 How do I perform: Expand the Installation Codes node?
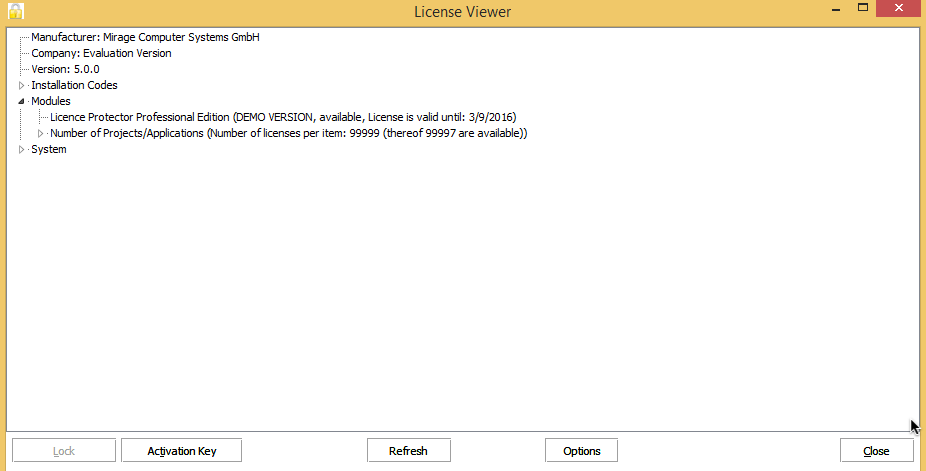[22, 86]
